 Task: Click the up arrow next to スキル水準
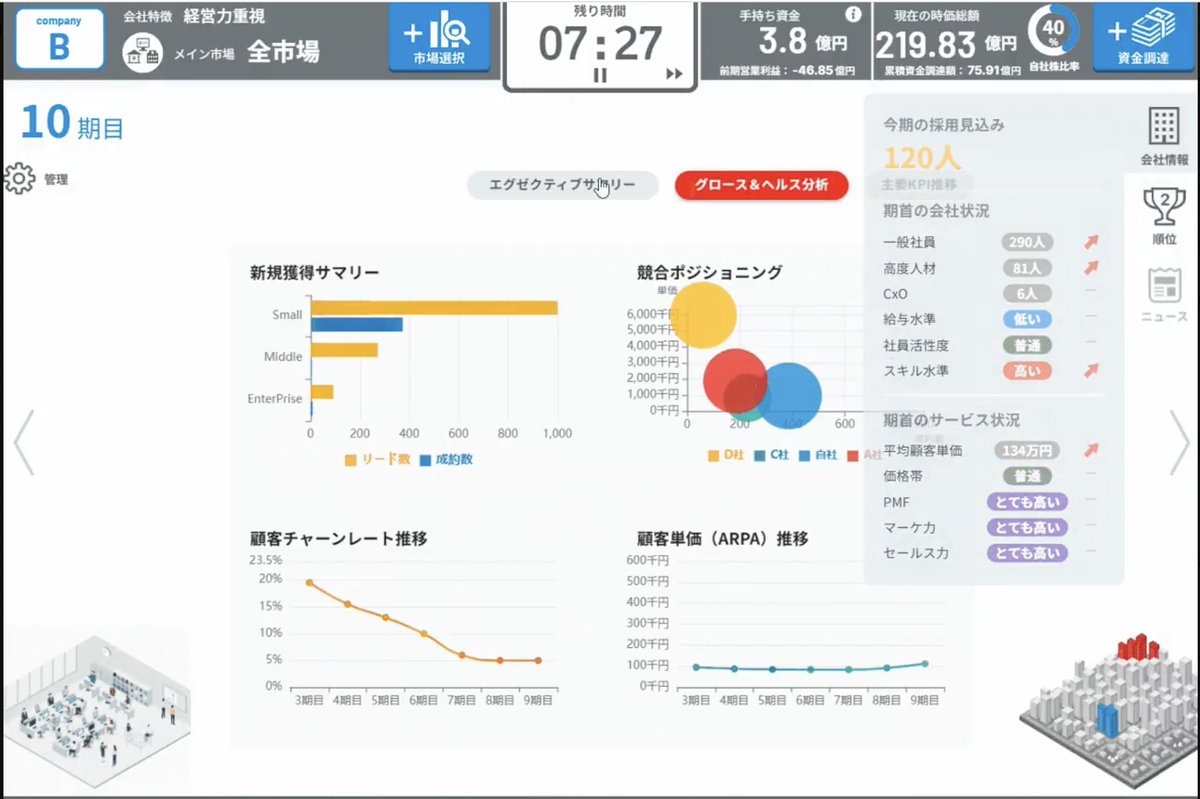(x=1091, y=370)
